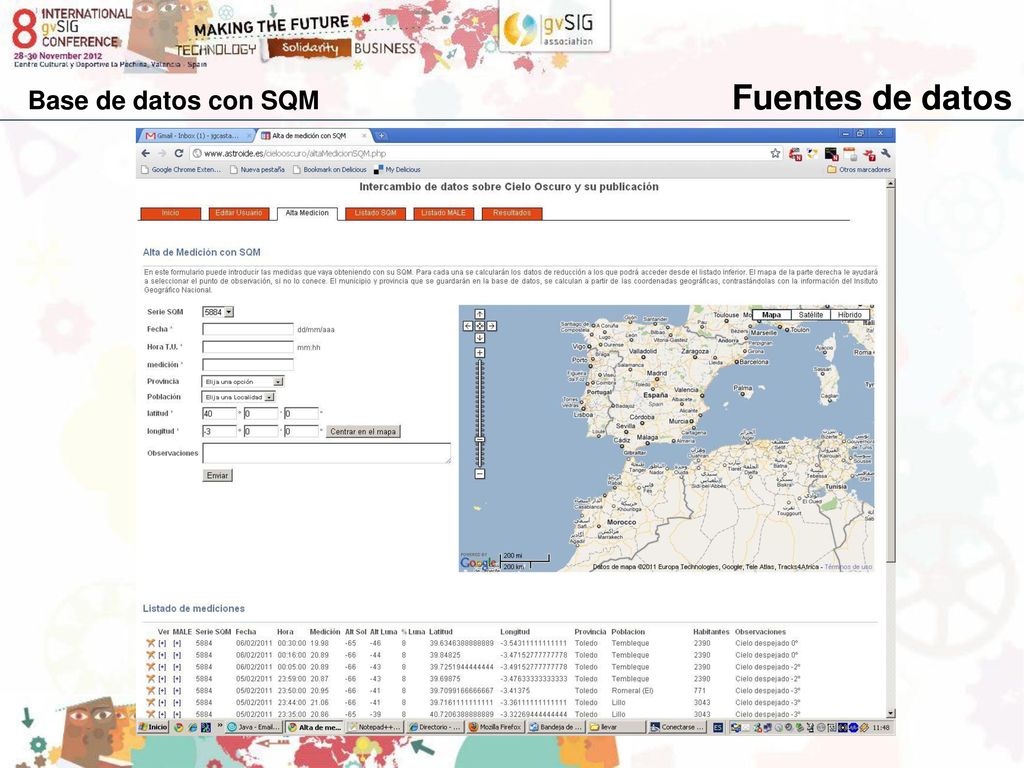The image size is (1024, 768).
Task: Open the Resultados tab
Action: [x=512, y=214]
